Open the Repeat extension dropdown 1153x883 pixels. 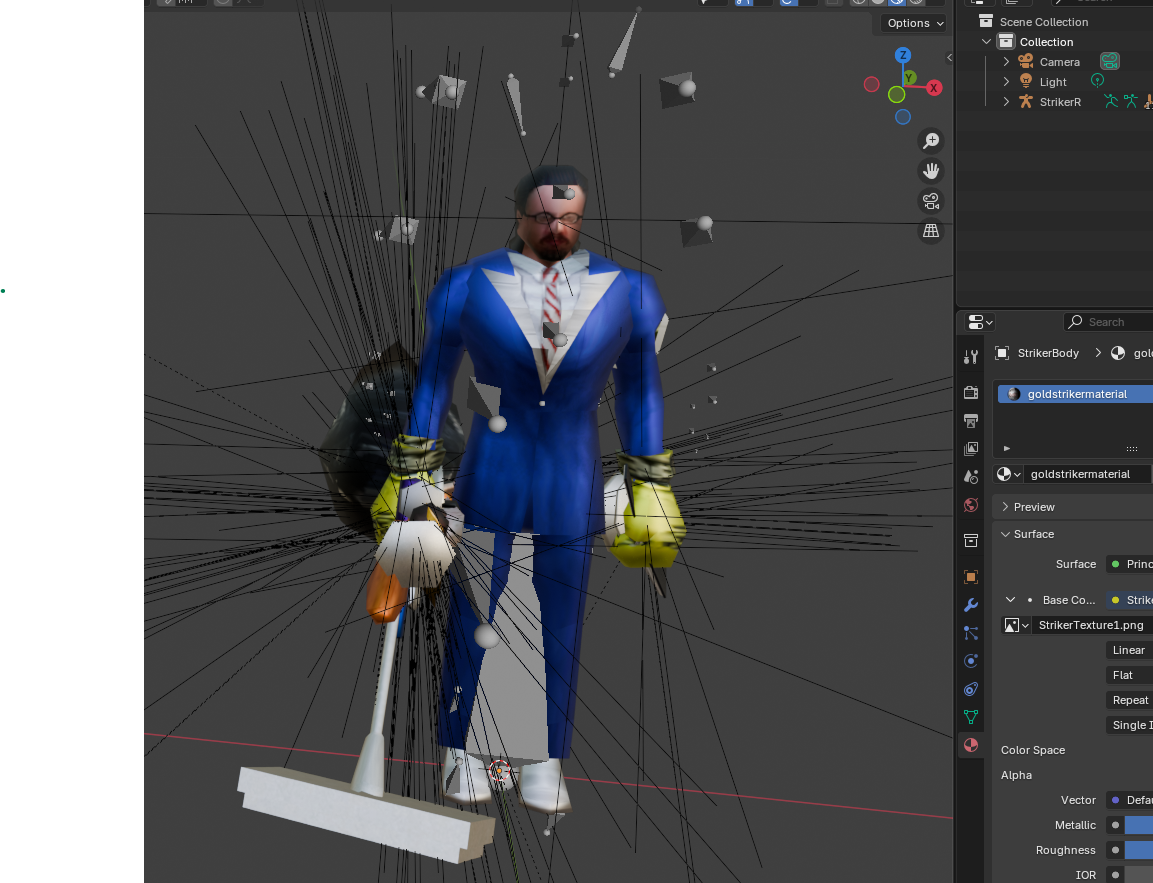click(x=1129, y=700)
